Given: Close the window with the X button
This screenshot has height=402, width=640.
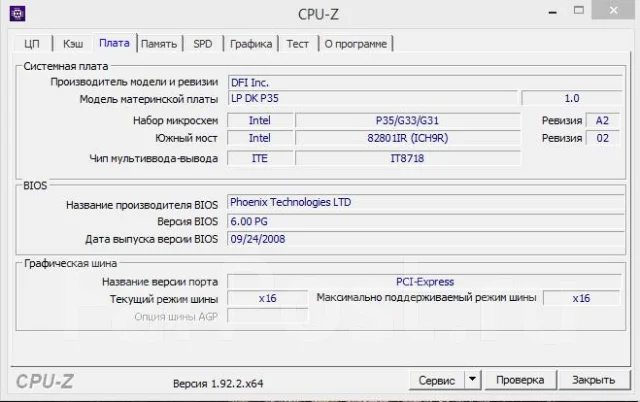Looking at the screenshot, I should coord(613,10).
